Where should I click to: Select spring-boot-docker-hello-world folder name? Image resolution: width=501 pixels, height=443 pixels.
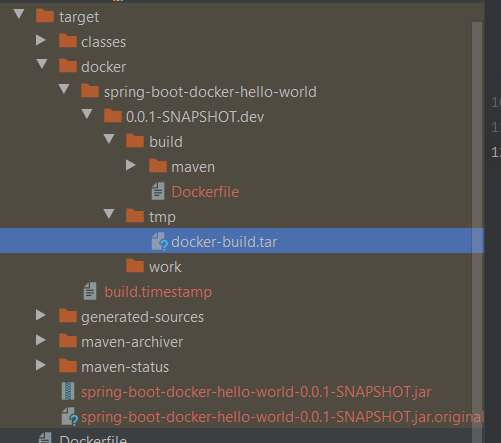pyautogui.click(x=210, y=92)
